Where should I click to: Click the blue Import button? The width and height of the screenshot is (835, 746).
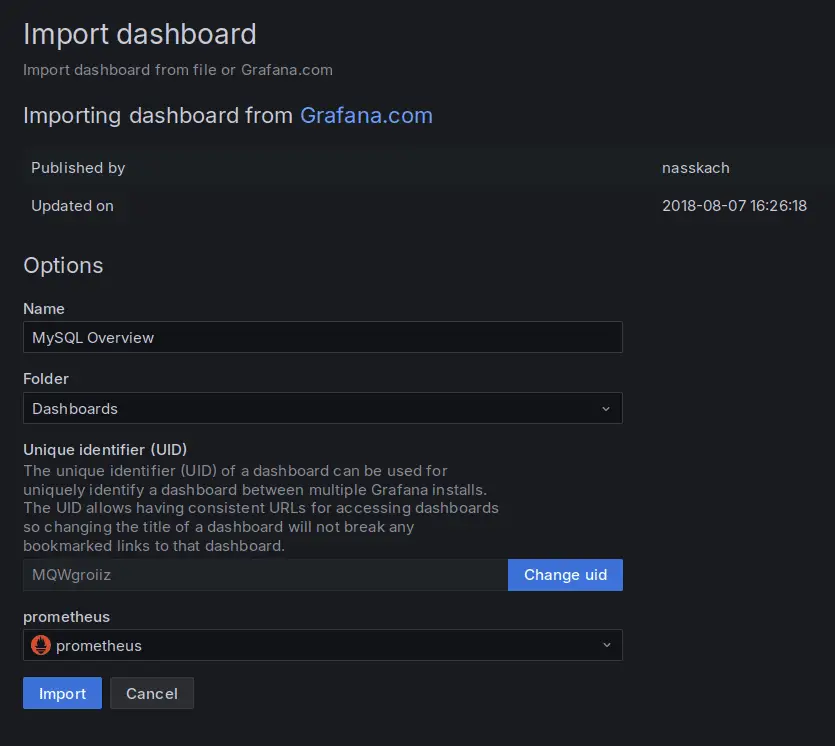(x=62, y=693)
